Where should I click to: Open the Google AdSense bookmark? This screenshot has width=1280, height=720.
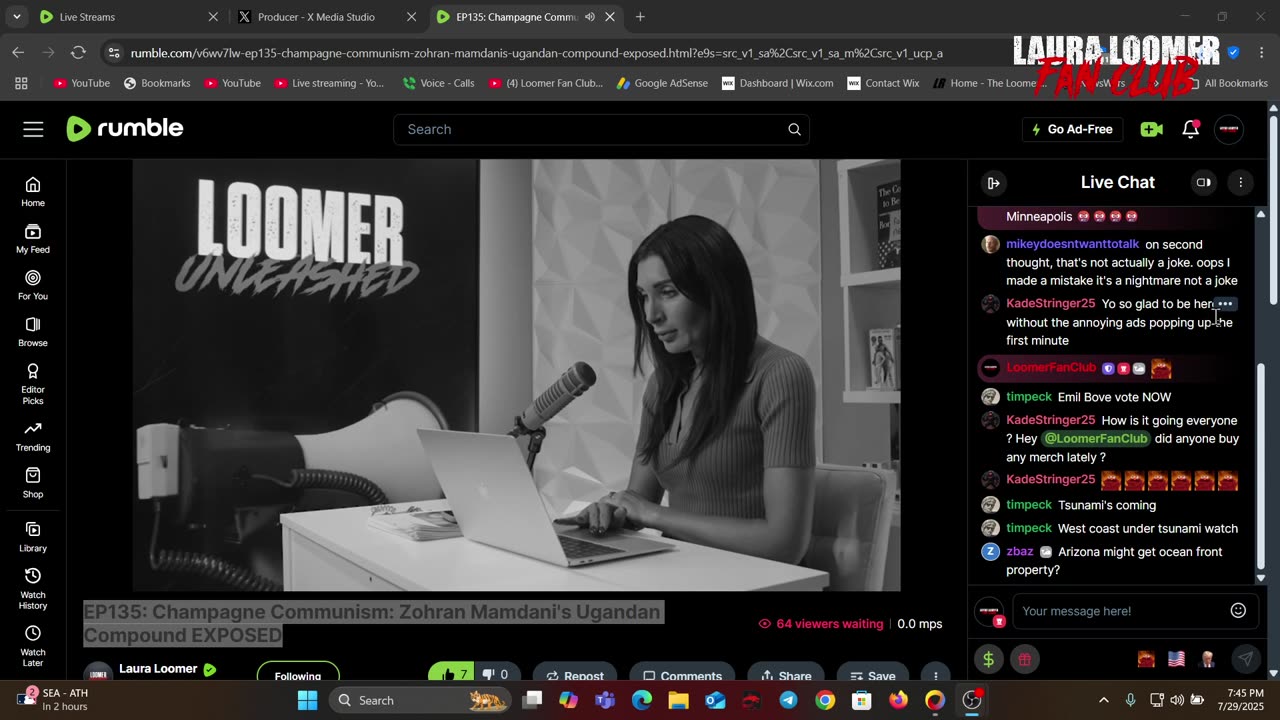[661, 83]
